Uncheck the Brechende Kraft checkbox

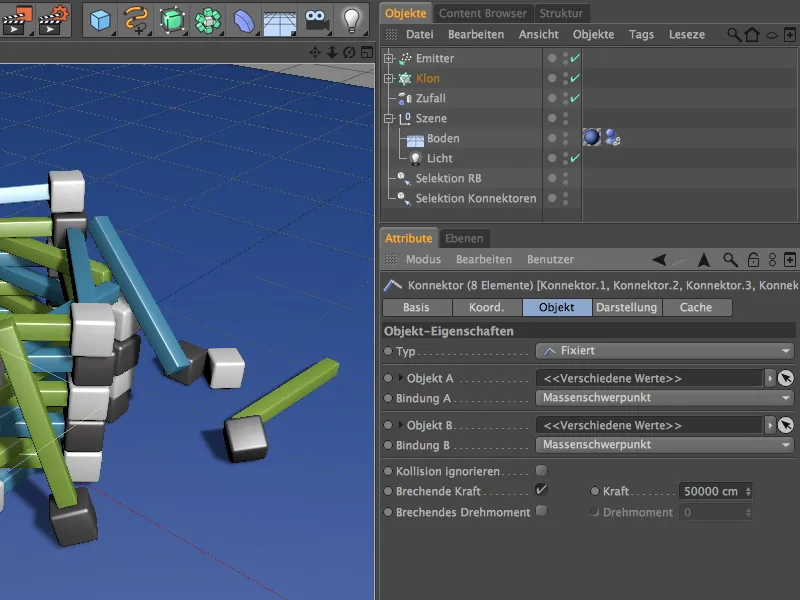[541, 490]
